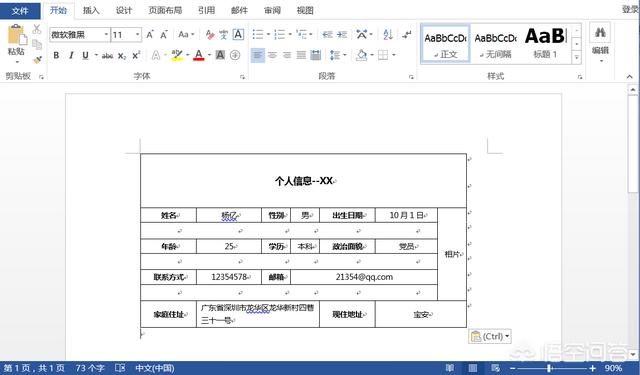Expand the styles gallery more arrow
This screenshot has width=640, height=375.
click(x=576, y=58)
